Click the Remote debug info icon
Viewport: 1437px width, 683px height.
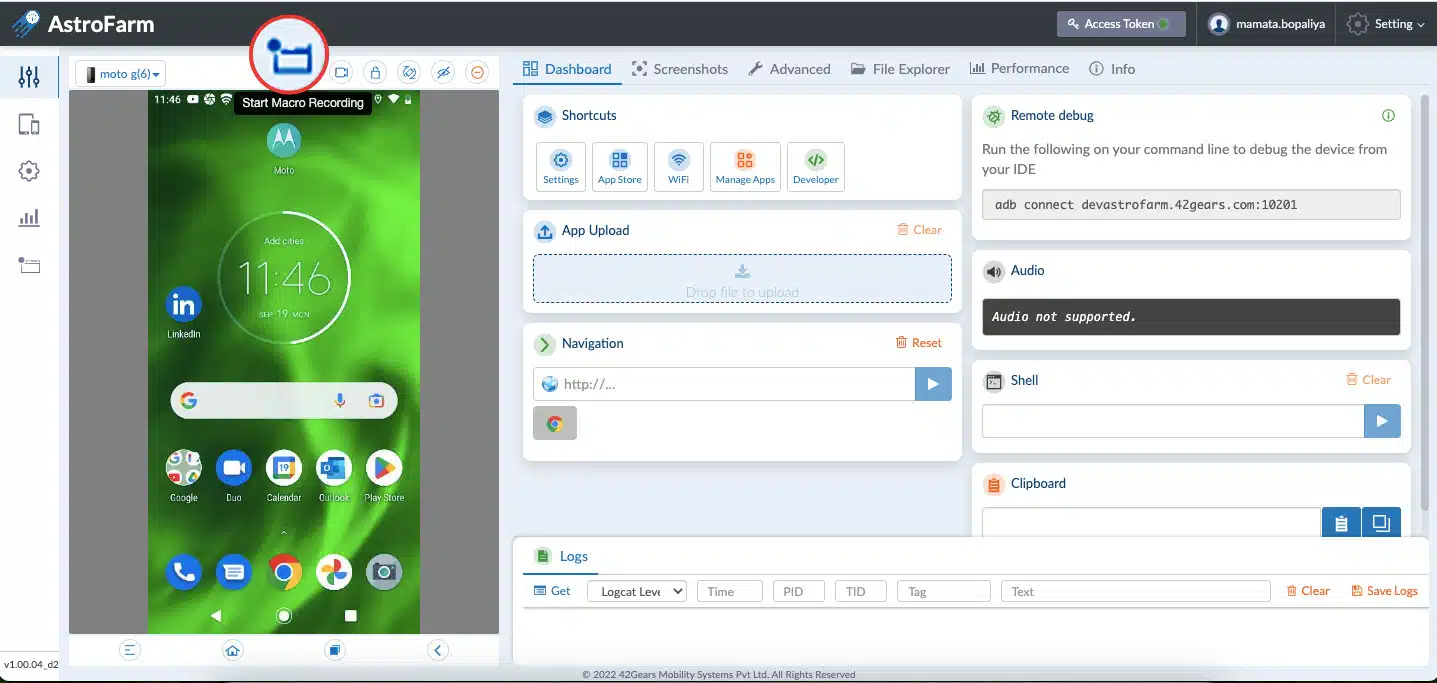click(x=1388, y=116)
